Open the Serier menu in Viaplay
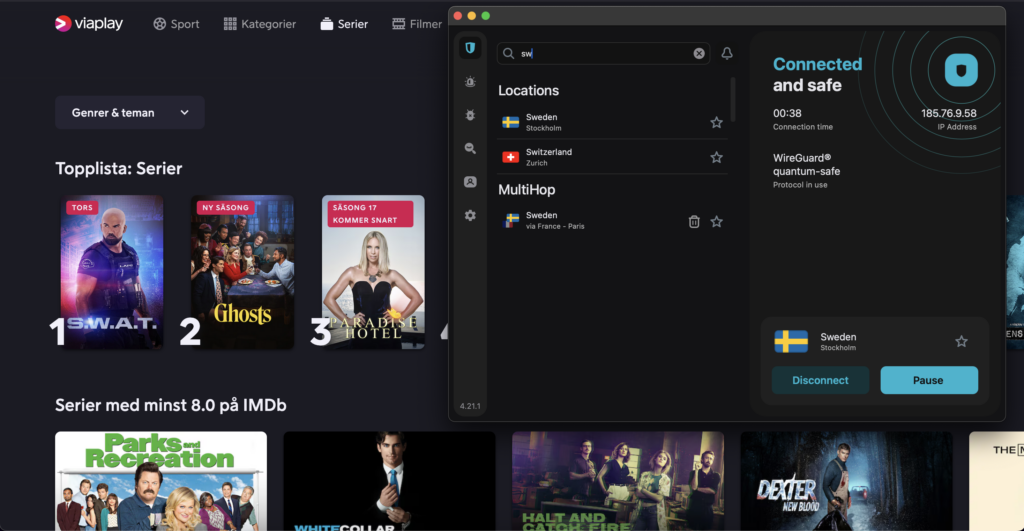1024x531 pixels. coord(344,24)
